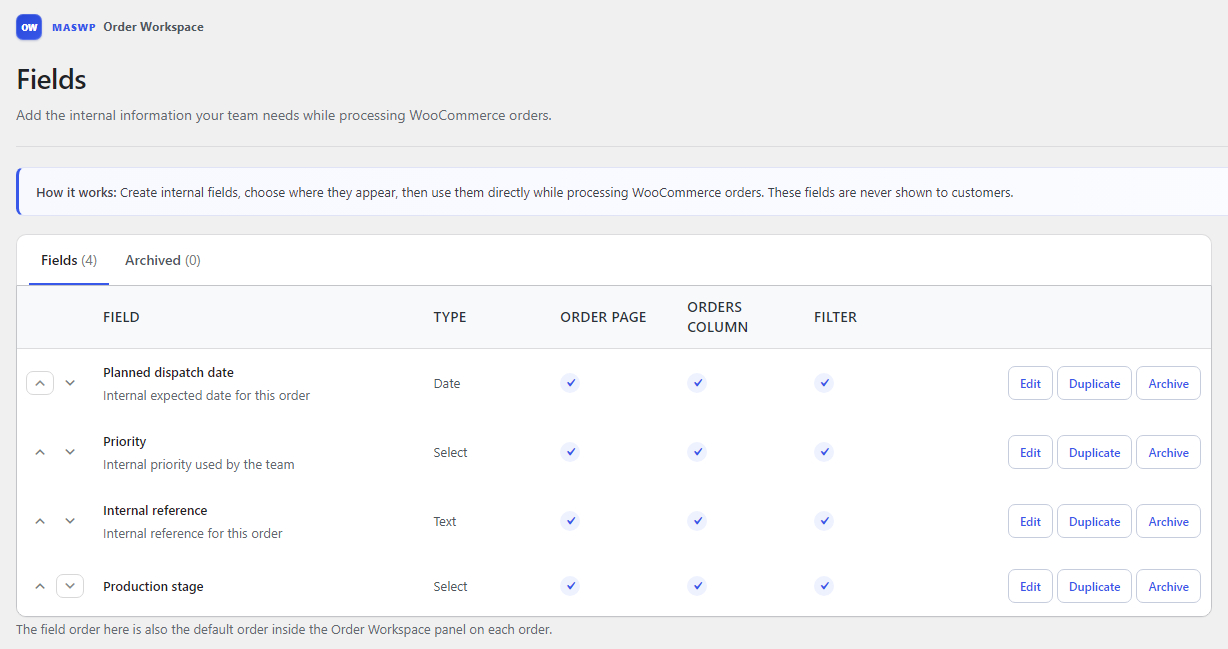The image size is (1228, 649).
Task: Click 'Internal reference for this order' description
Action: tap(193, 533)
